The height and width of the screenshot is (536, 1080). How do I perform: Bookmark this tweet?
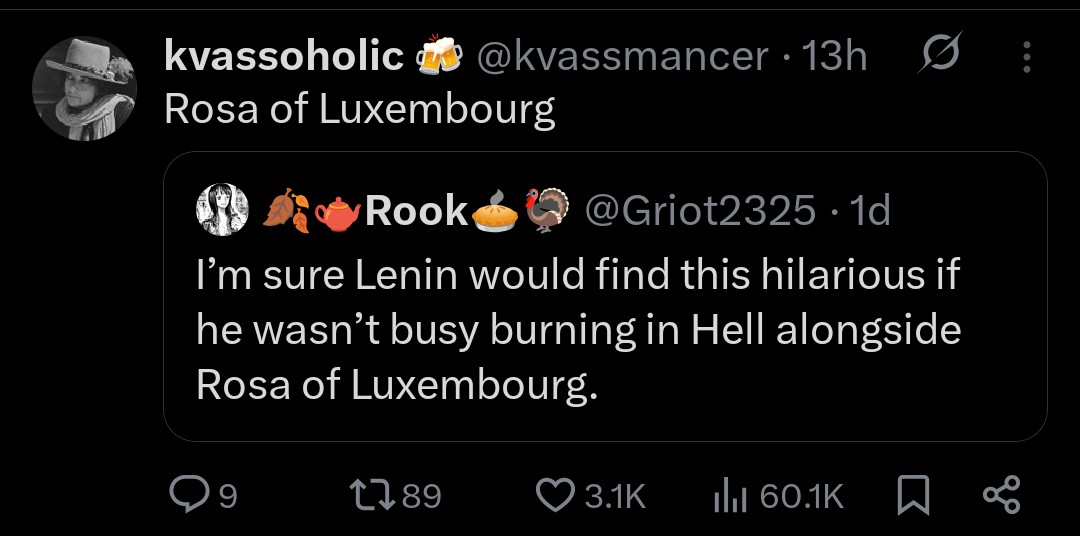[913, 495]
